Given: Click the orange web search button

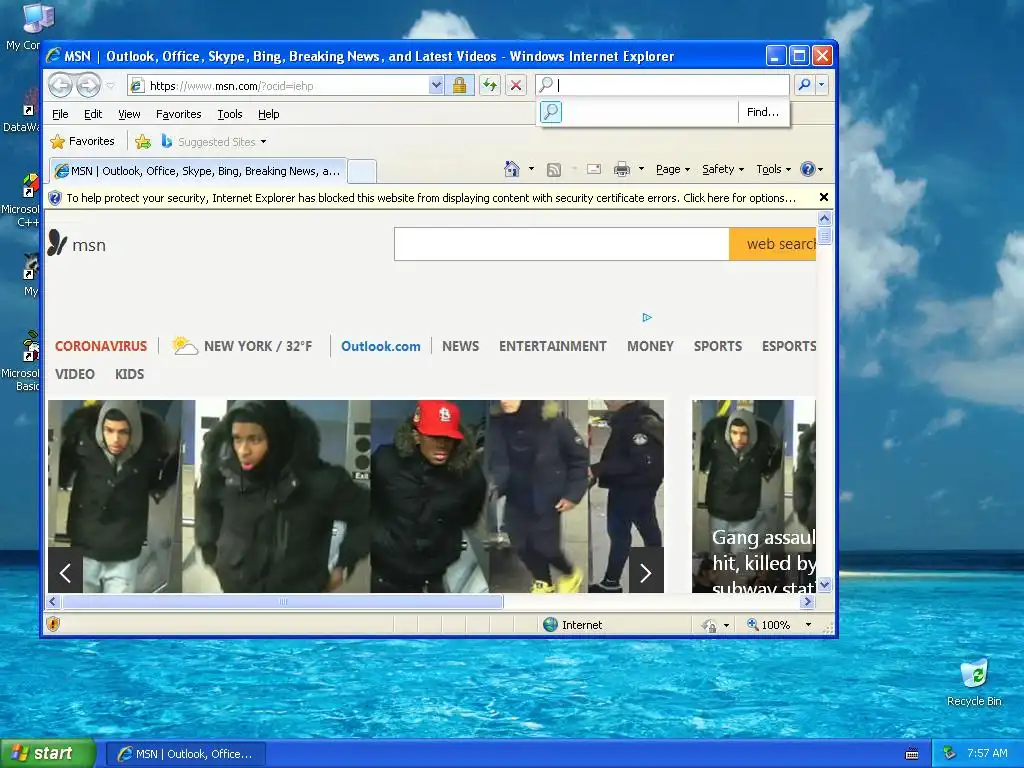Looking at the screenshot, I should [x=773, y=244].
